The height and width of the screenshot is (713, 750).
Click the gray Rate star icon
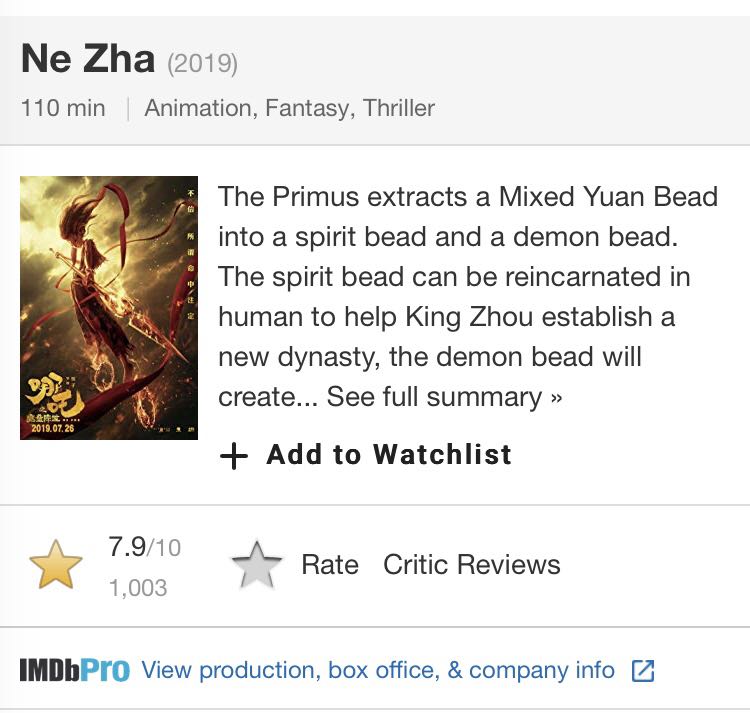(257, 565)
